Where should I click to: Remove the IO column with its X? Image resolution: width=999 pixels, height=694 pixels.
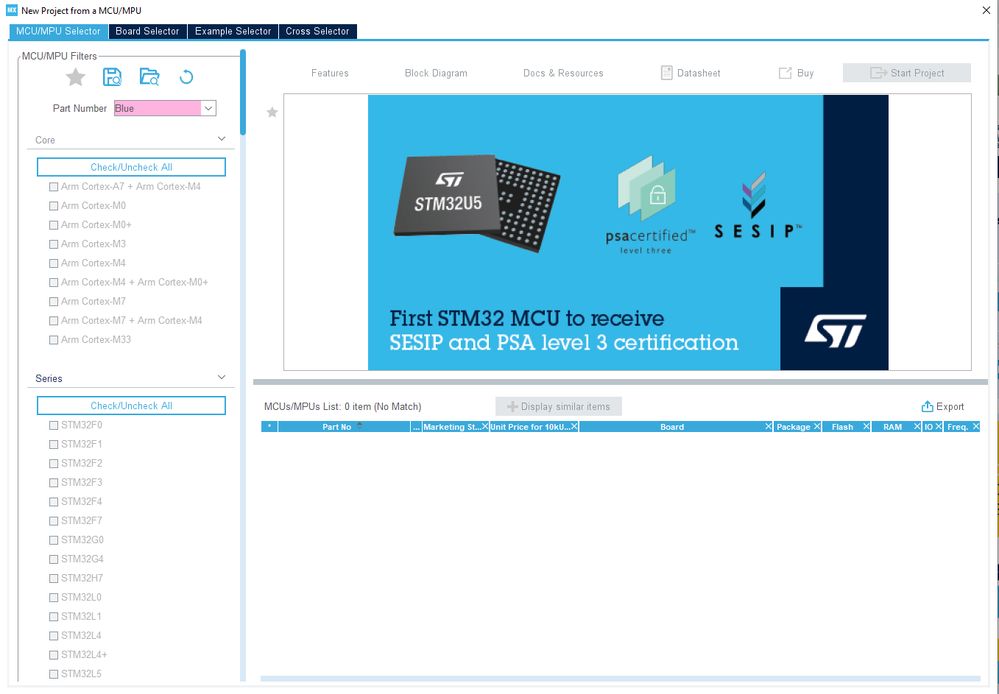click(938, 426)
